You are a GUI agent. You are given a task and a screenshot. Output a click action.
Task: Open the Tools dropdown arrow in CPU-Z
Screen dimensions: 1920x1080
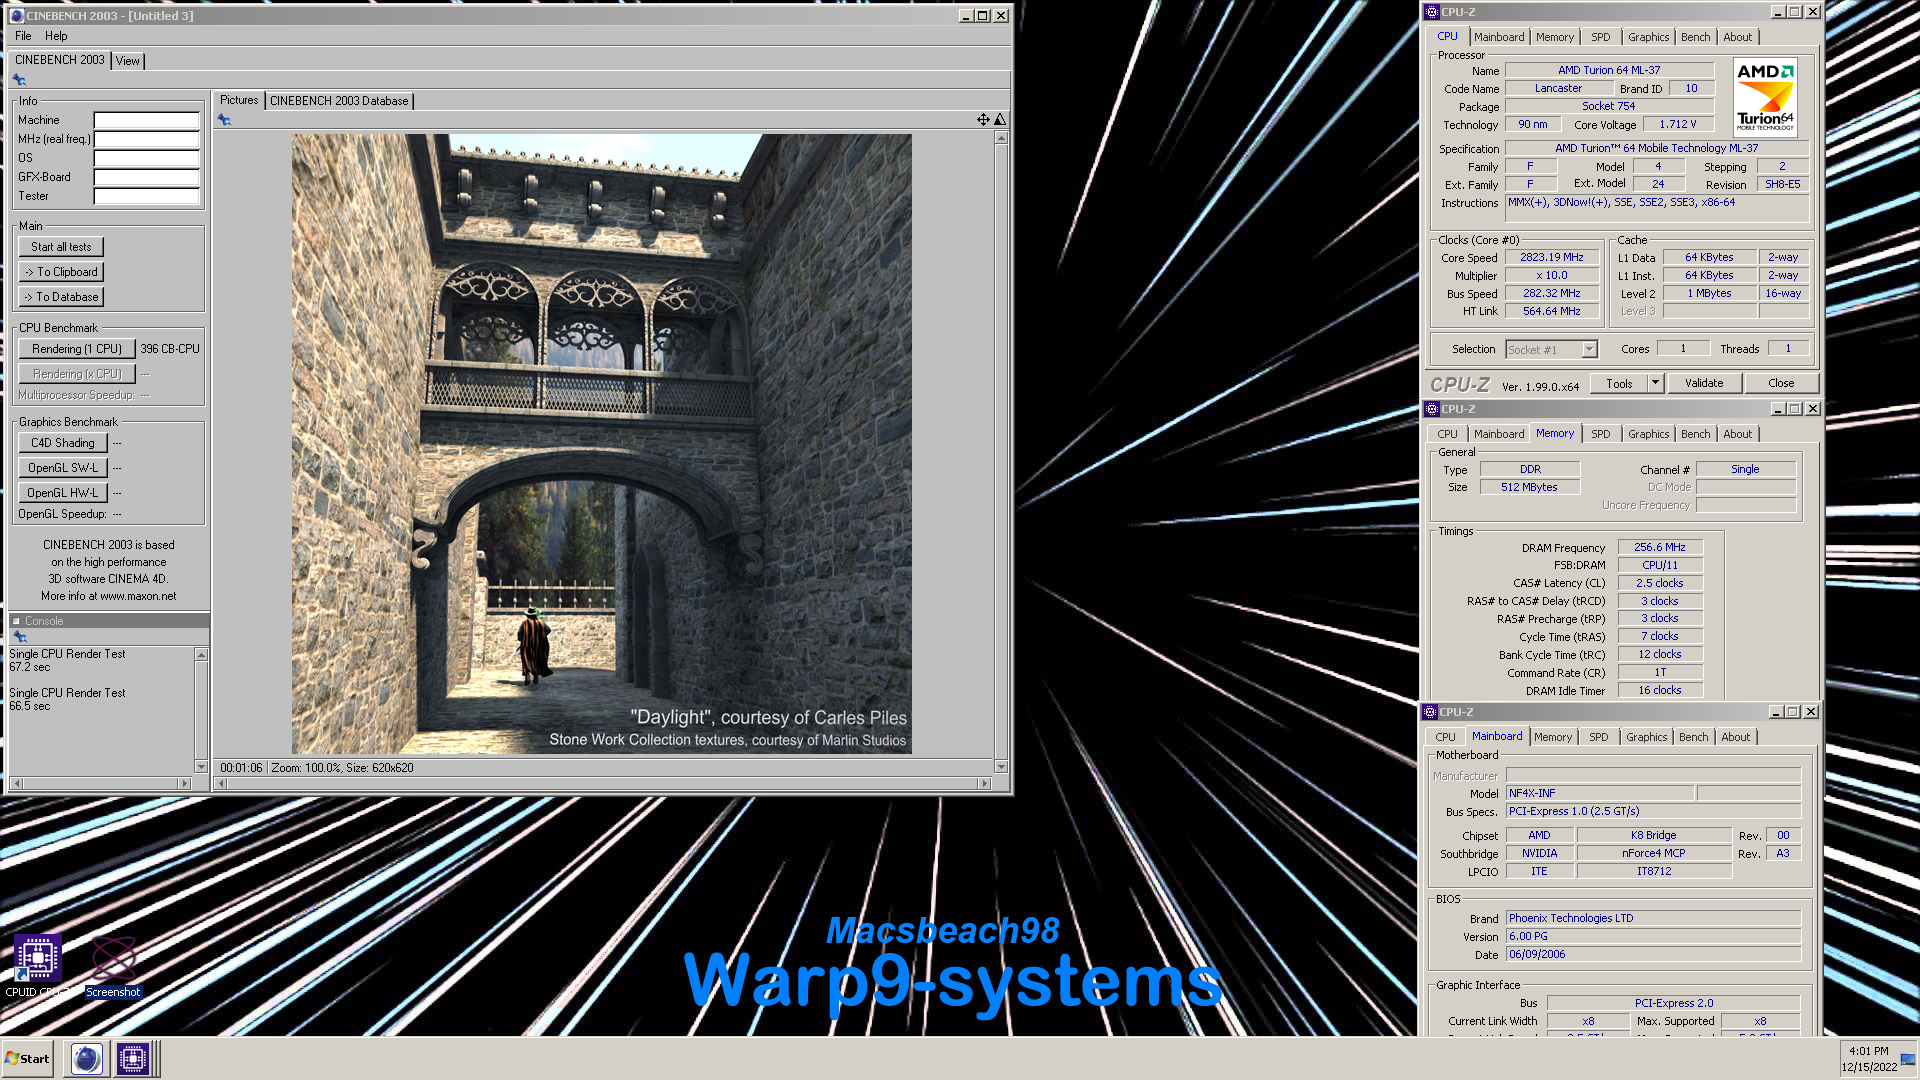1655,383
